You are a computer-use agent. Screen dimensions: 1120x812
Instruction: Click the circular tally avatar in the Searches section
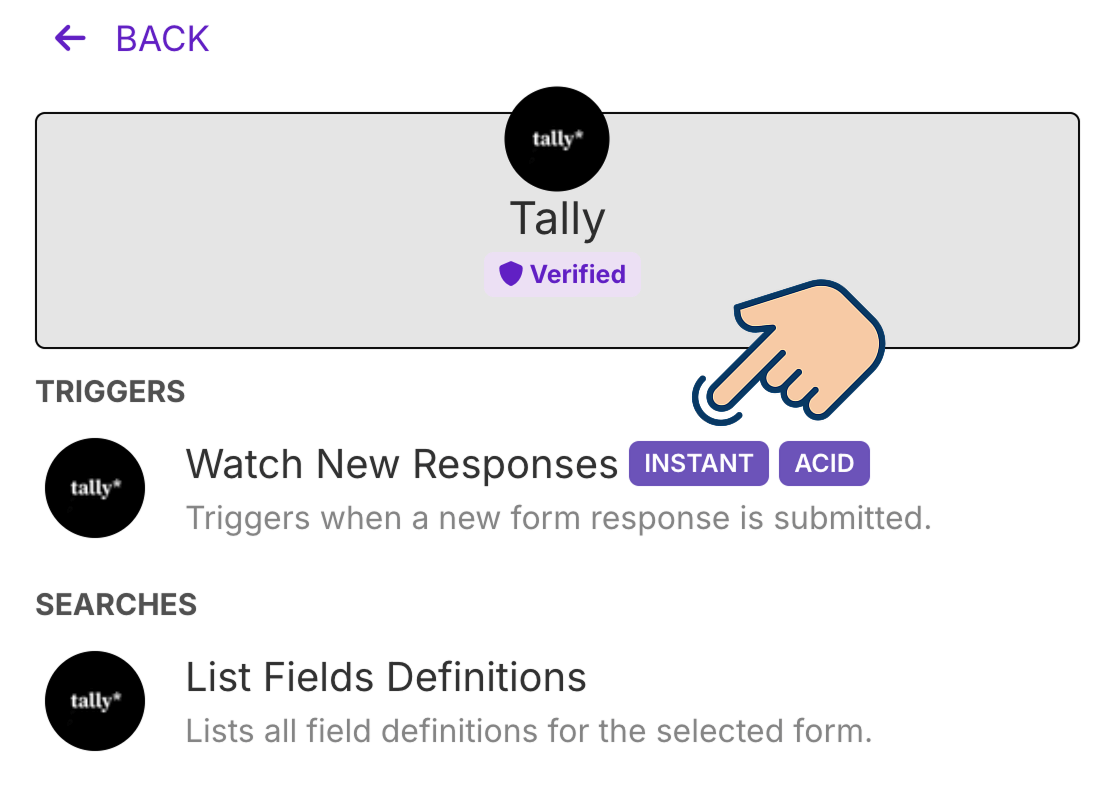pyautogui.click(x=94, y=701)
